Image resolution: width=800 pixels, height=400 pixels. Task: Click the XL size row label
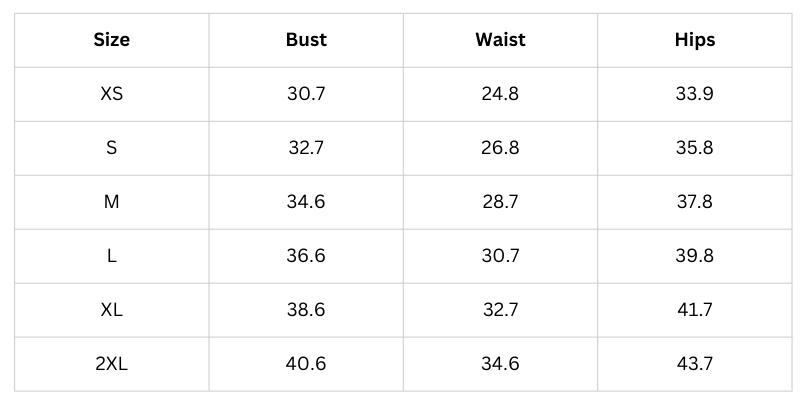click(x=112, y=310)
